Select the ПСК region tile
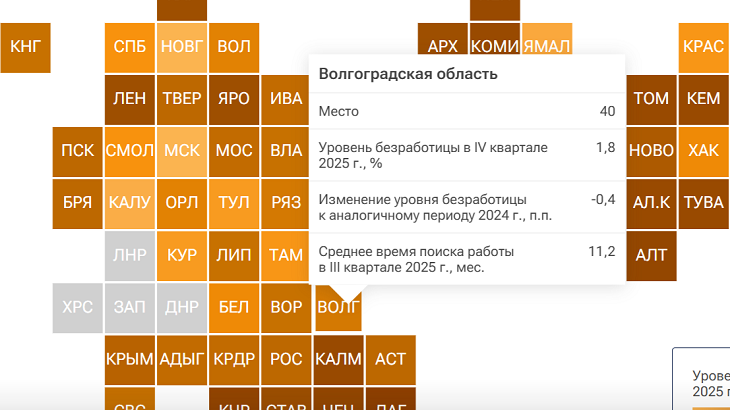This screenshot has height=410, width=730. point(77,150)
